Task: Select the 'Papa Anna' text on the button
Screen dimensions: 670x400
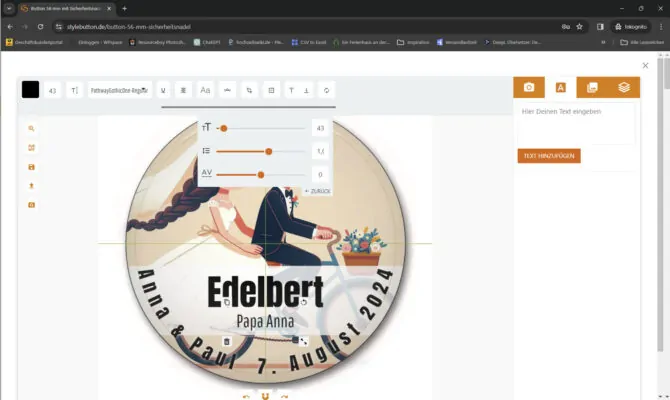Action: [x=265, y=321]
